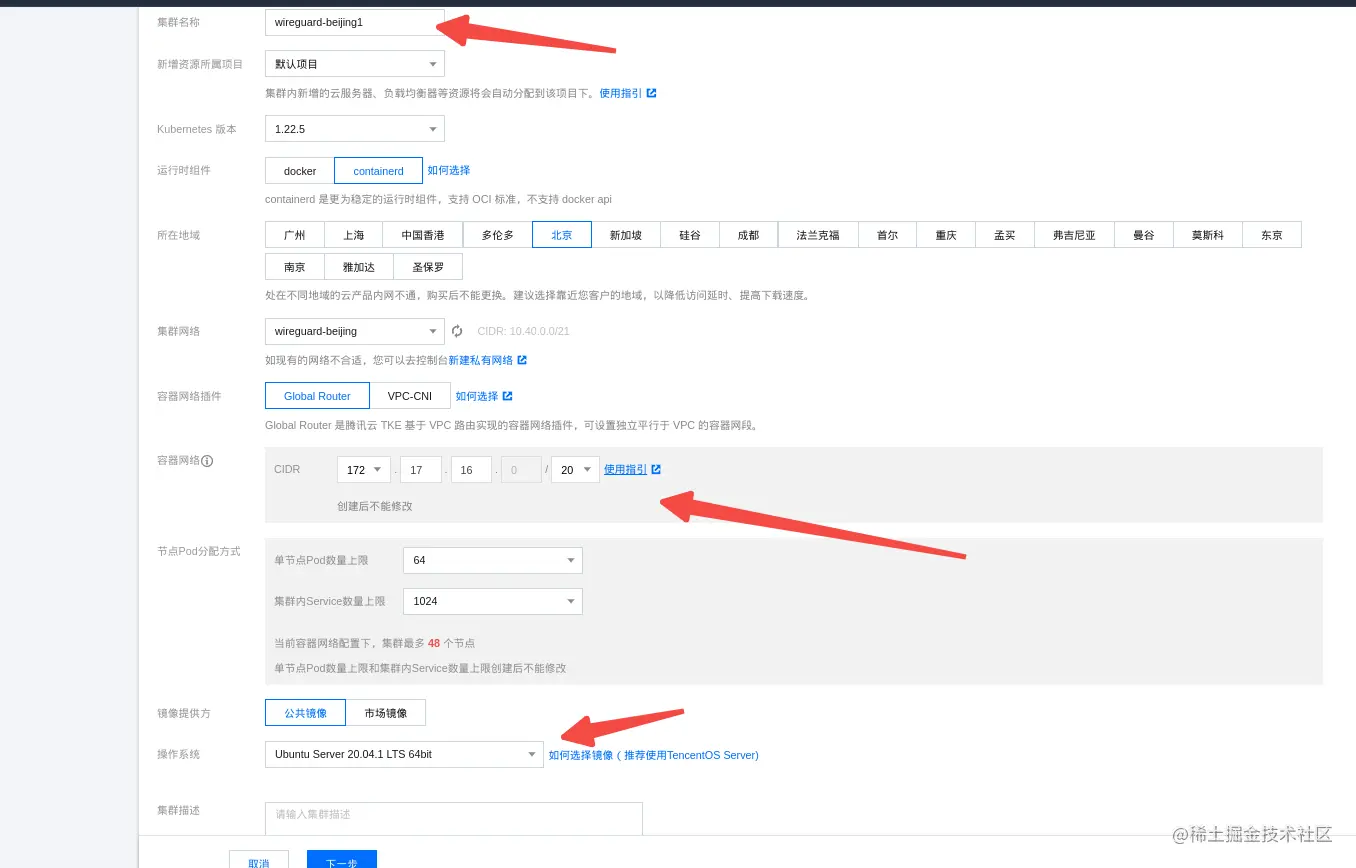Click the external-link icon beside the CIDR 使用指引 link
Image resolution: width=1356 pixels, height=868 pixels.
click(x=656, y=469)
